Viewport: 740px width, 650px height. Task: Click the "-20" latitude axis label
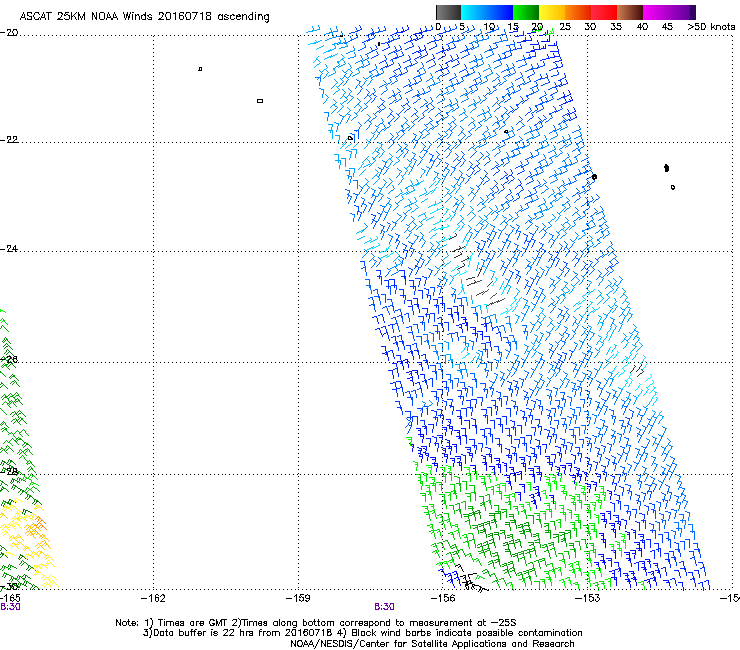(x=9, y=33)
